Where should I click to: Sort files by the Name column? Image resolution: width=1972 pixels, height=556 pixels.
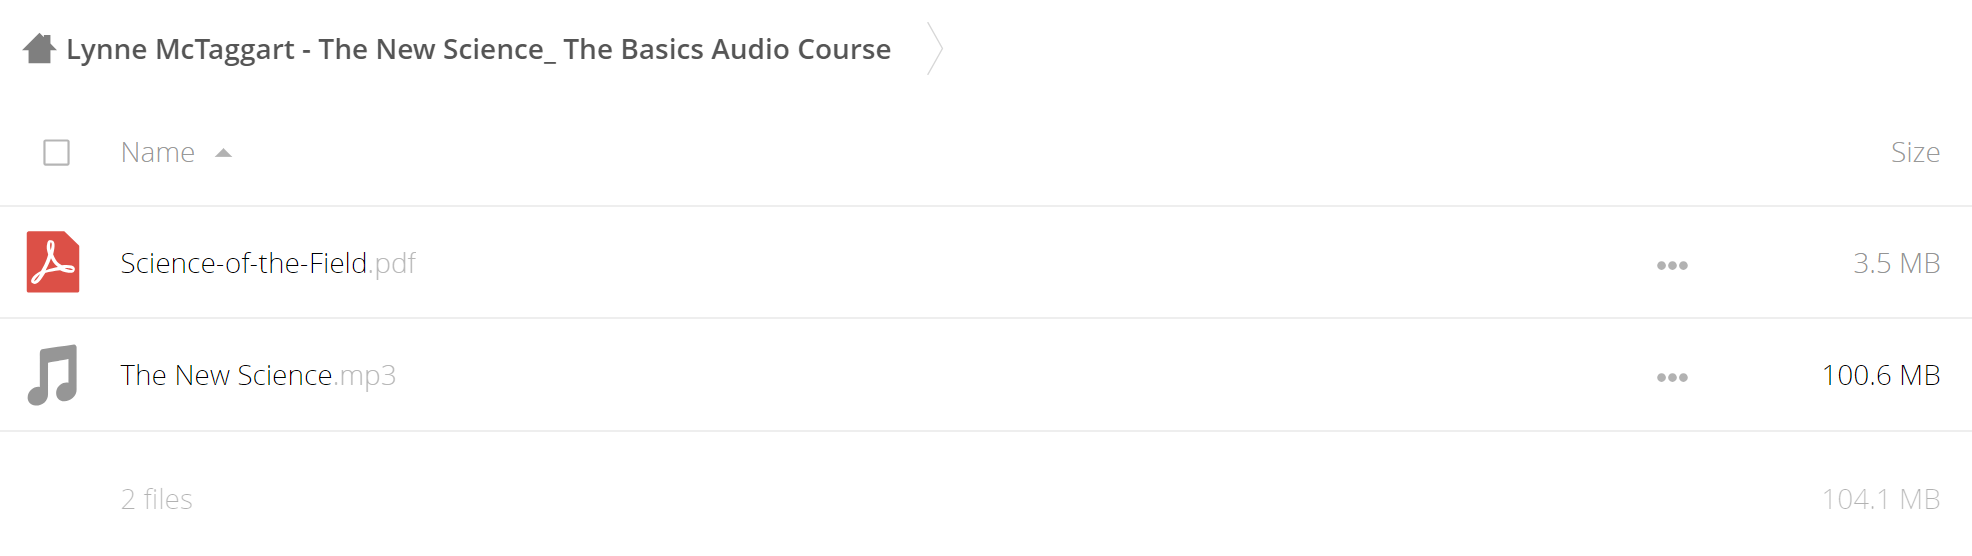click(x=158, y=152)
